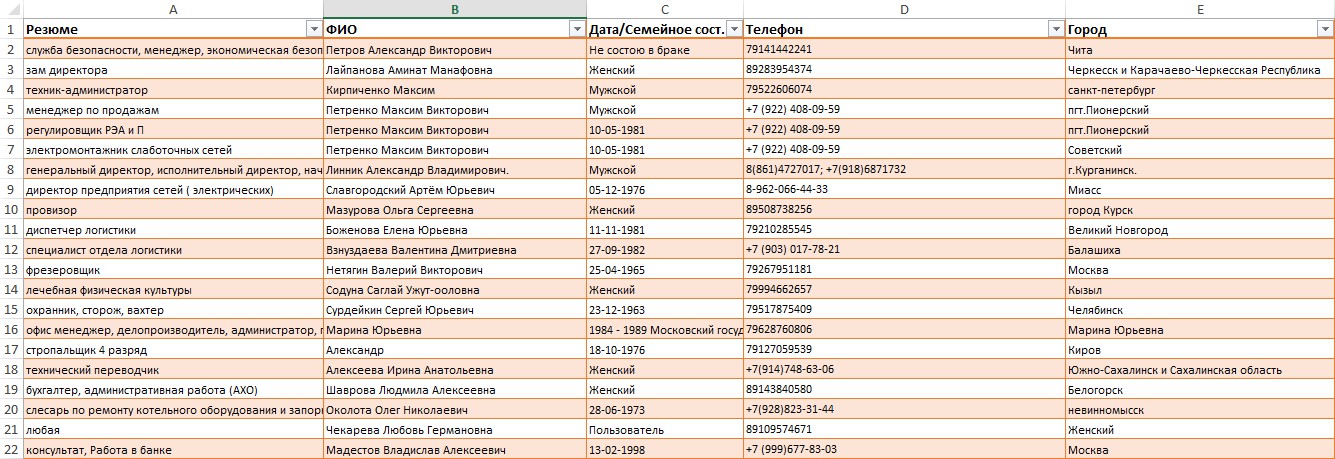Select cell with Шаврова Людмила Алексеевна
Viewport: 1335px width, 459px height.
(x=455, y=390)
